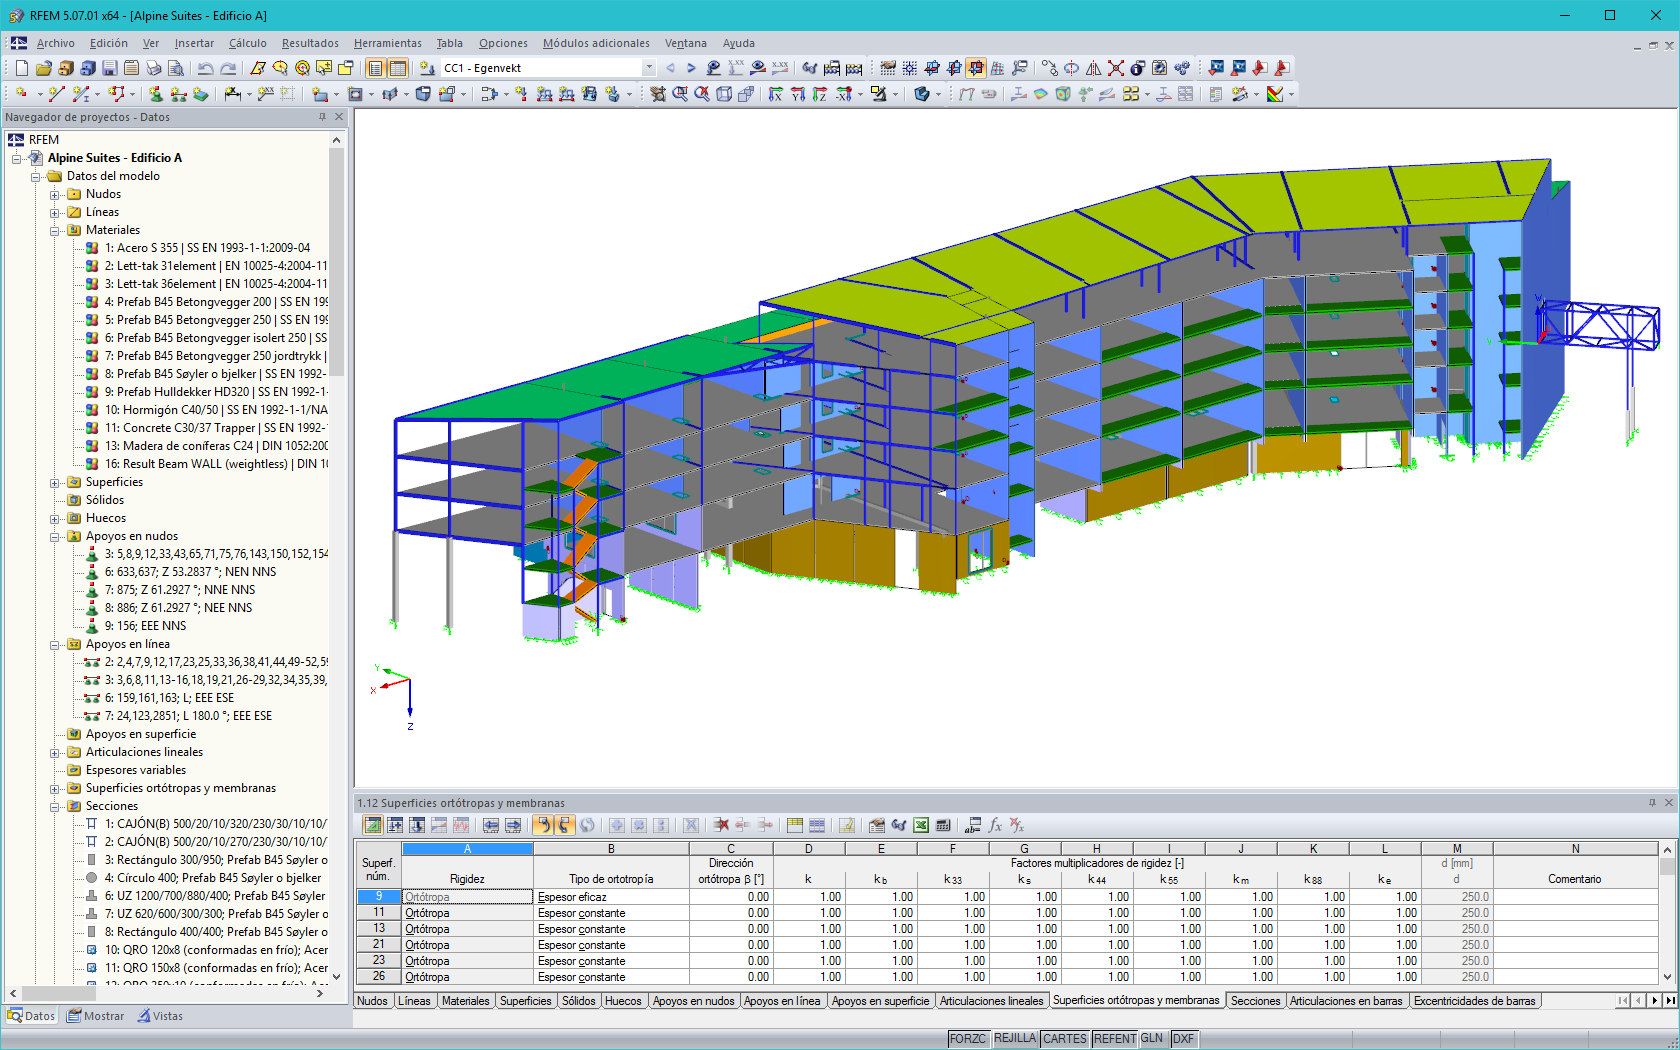Open the Resultados menu
The width and height of the screenshot is (1680, 1050).
309,43
